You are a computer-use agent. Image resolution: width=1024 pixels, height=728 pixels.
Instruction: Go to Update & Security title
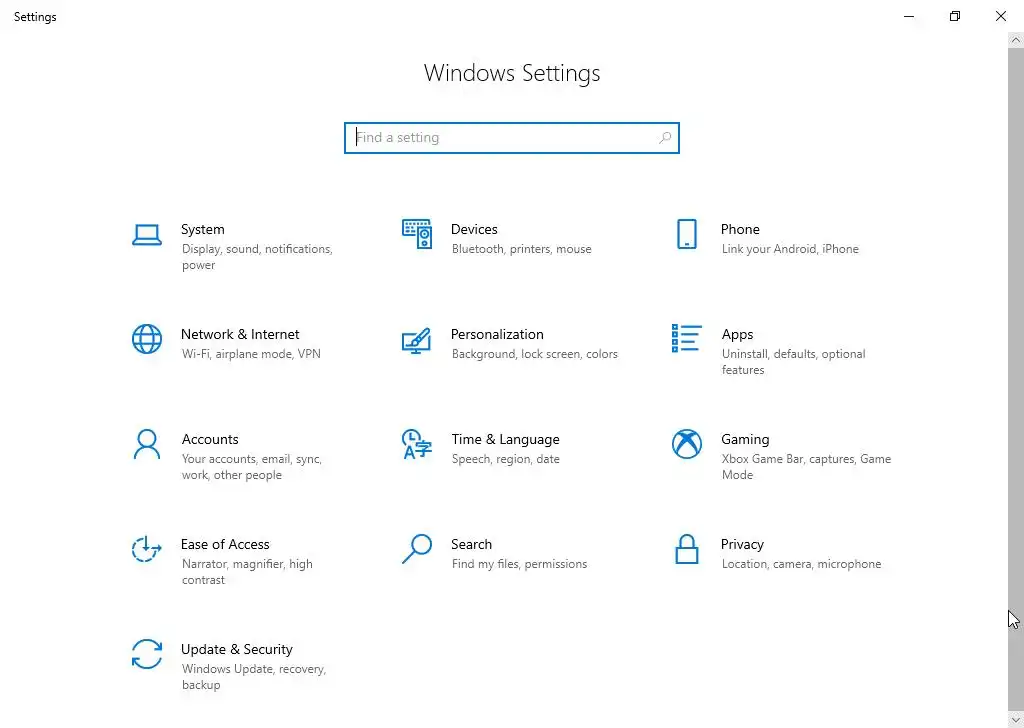pyautogui.click(x=236, y=650)
